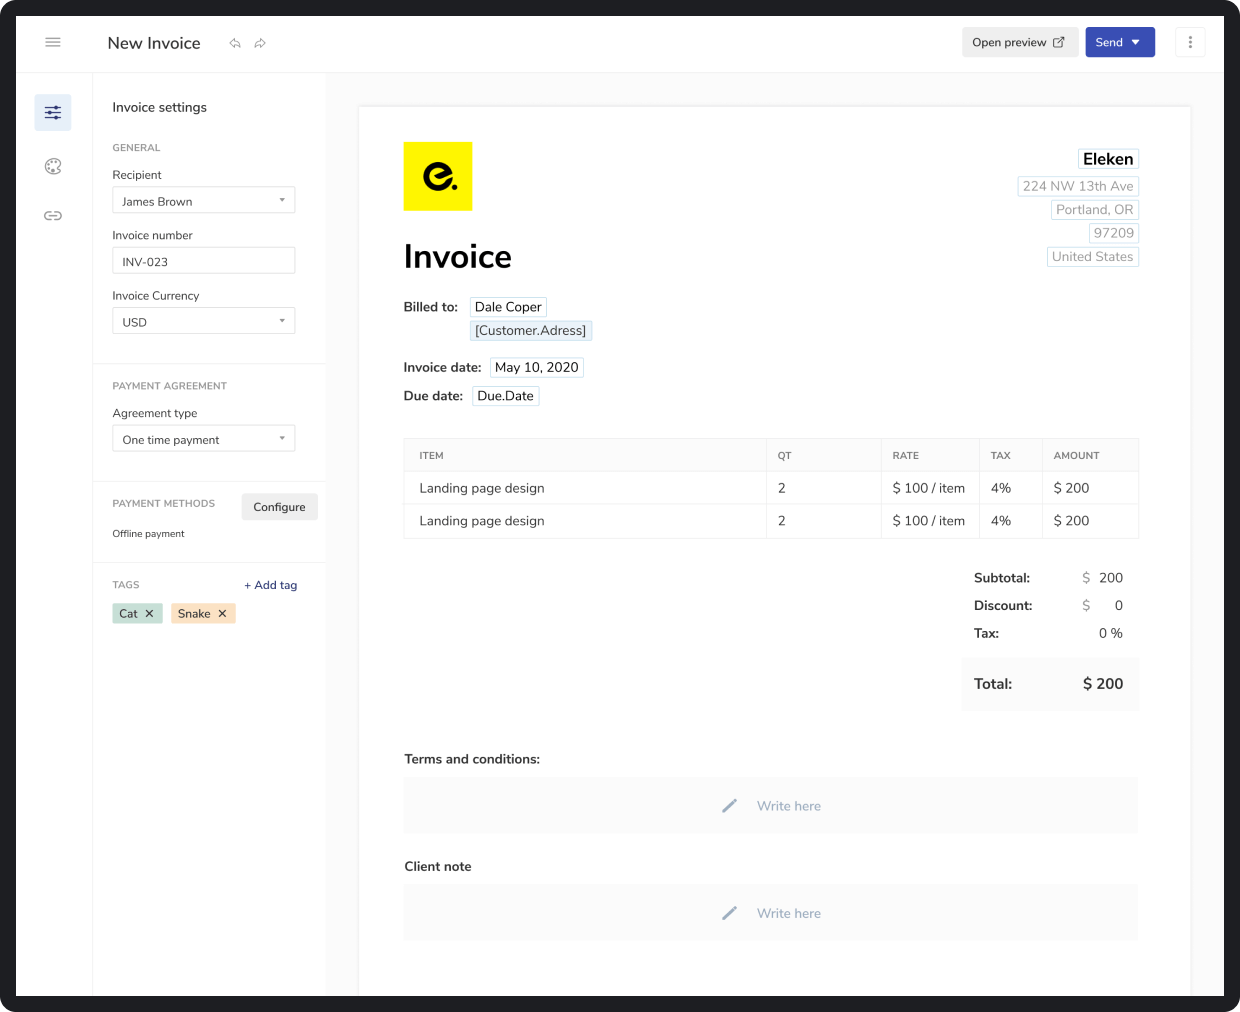Edit the Invoice number field
The width and height of the screenshot is (1240, 1012).
pyautogui.click(x=204, y=261)
